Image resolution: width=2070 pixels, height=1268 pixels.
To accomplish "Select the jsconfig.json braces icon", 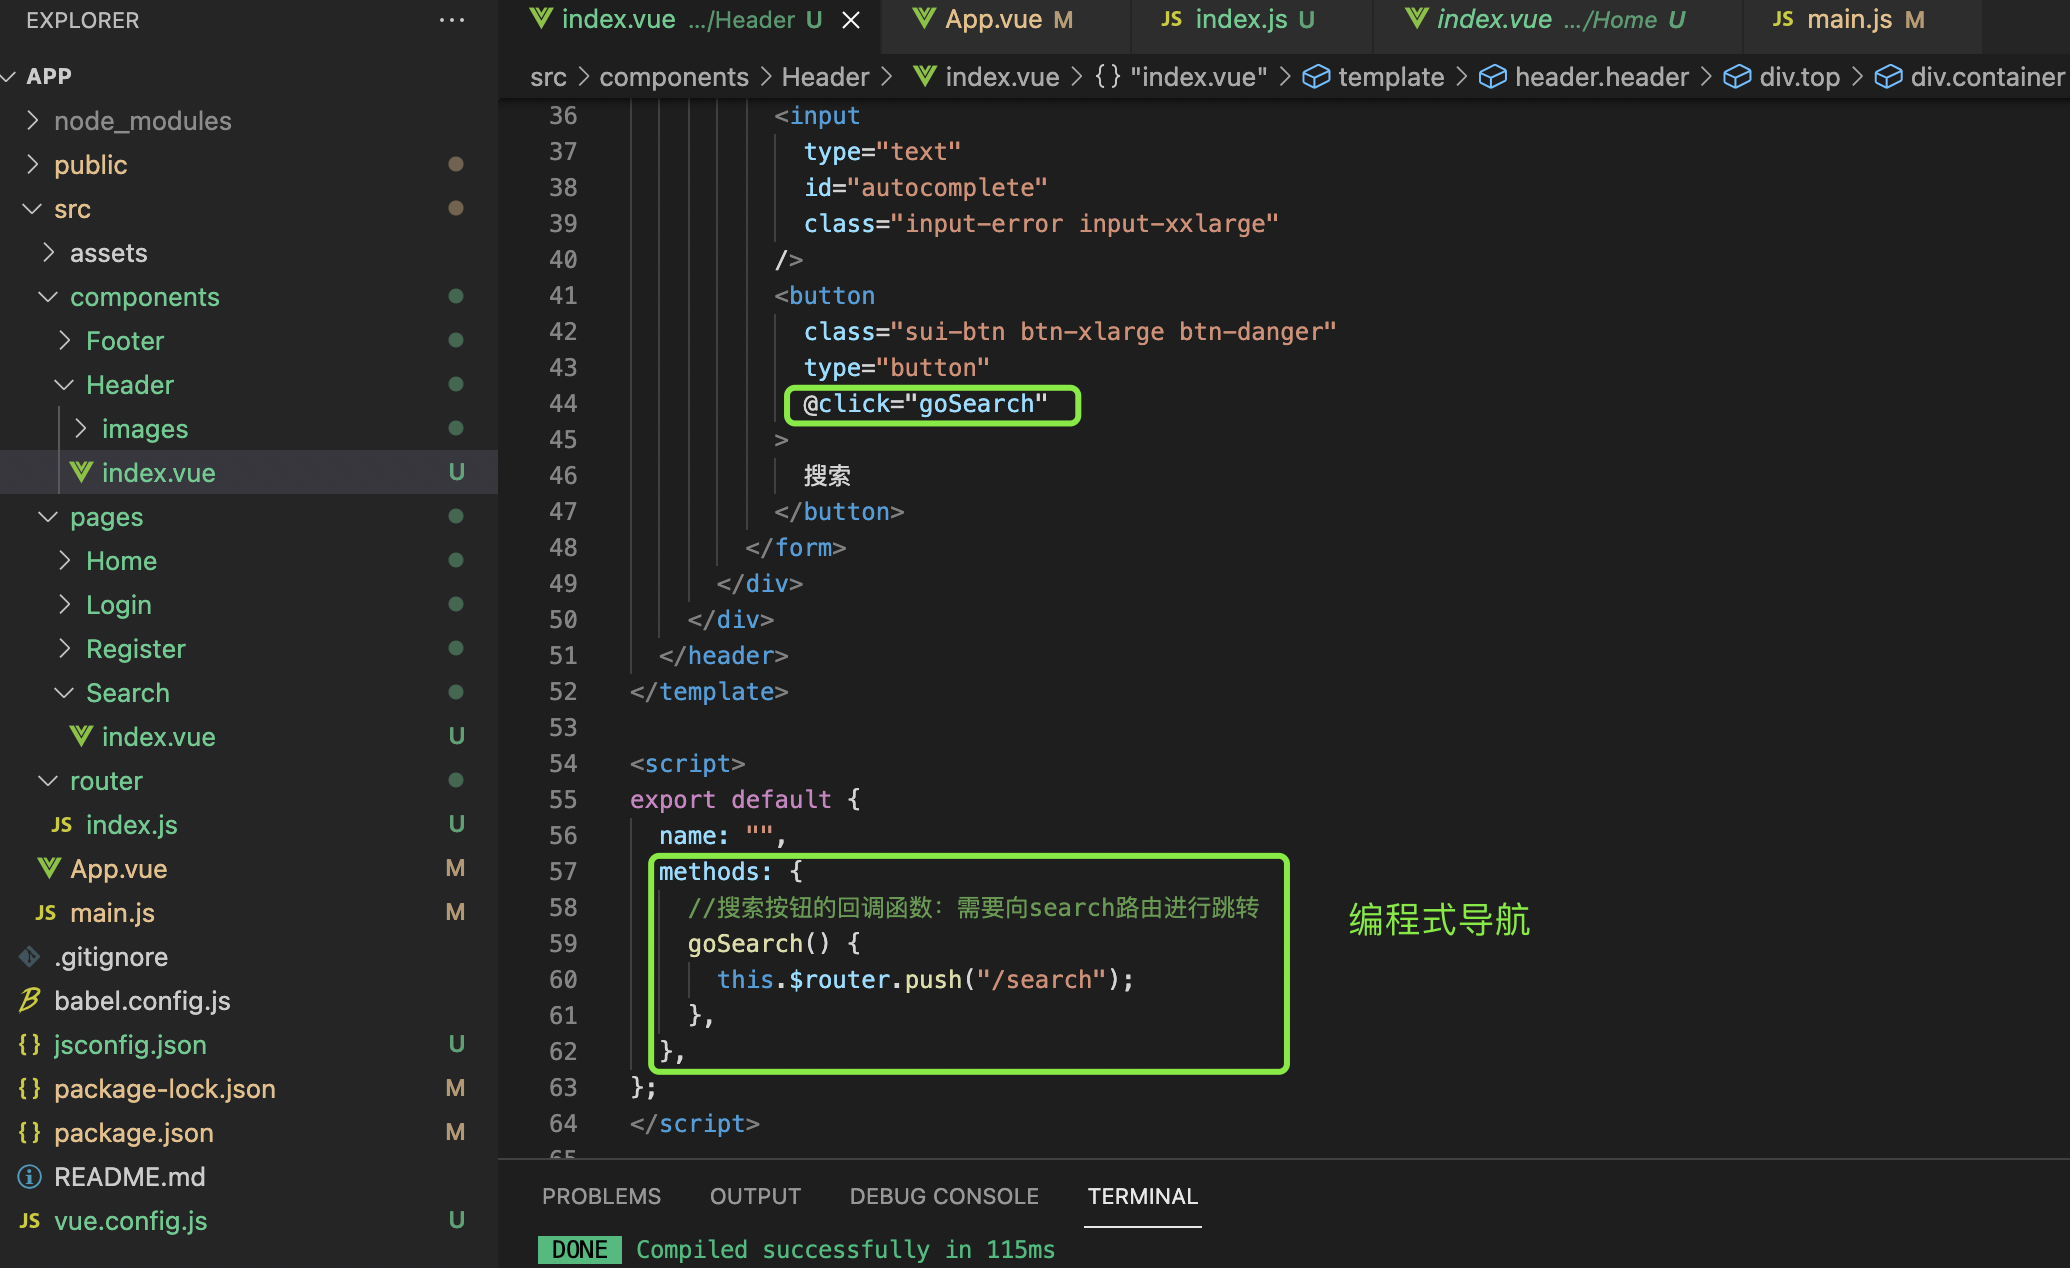I will [30, 1045].
